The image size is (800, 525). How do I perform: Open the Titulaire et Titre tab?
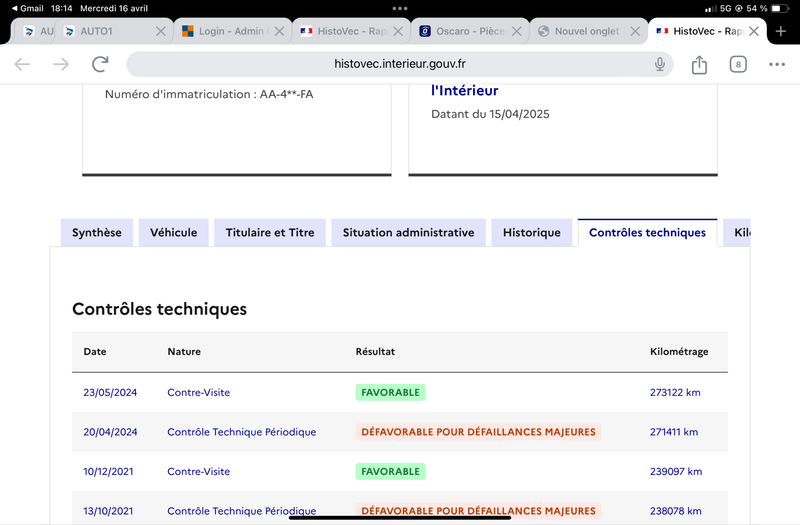(x=270, y=233)
